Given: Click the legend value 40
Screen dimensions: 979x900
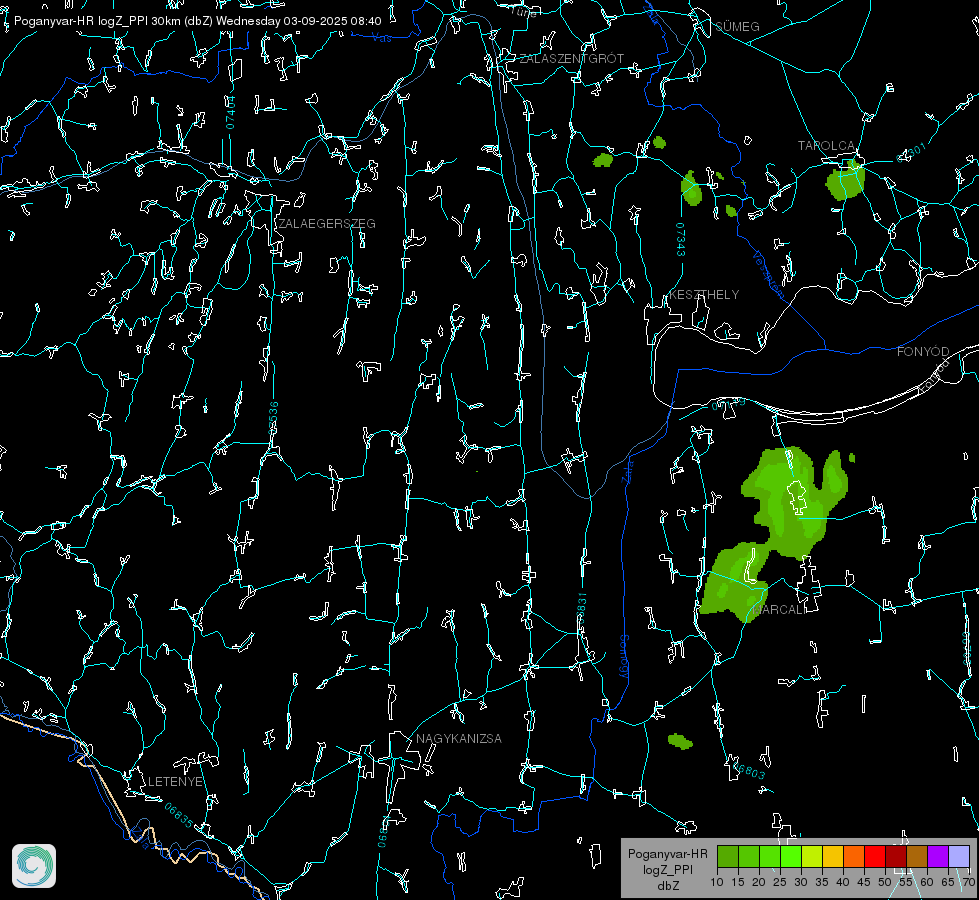Looking at the screenshot, I should coord(843,882).
